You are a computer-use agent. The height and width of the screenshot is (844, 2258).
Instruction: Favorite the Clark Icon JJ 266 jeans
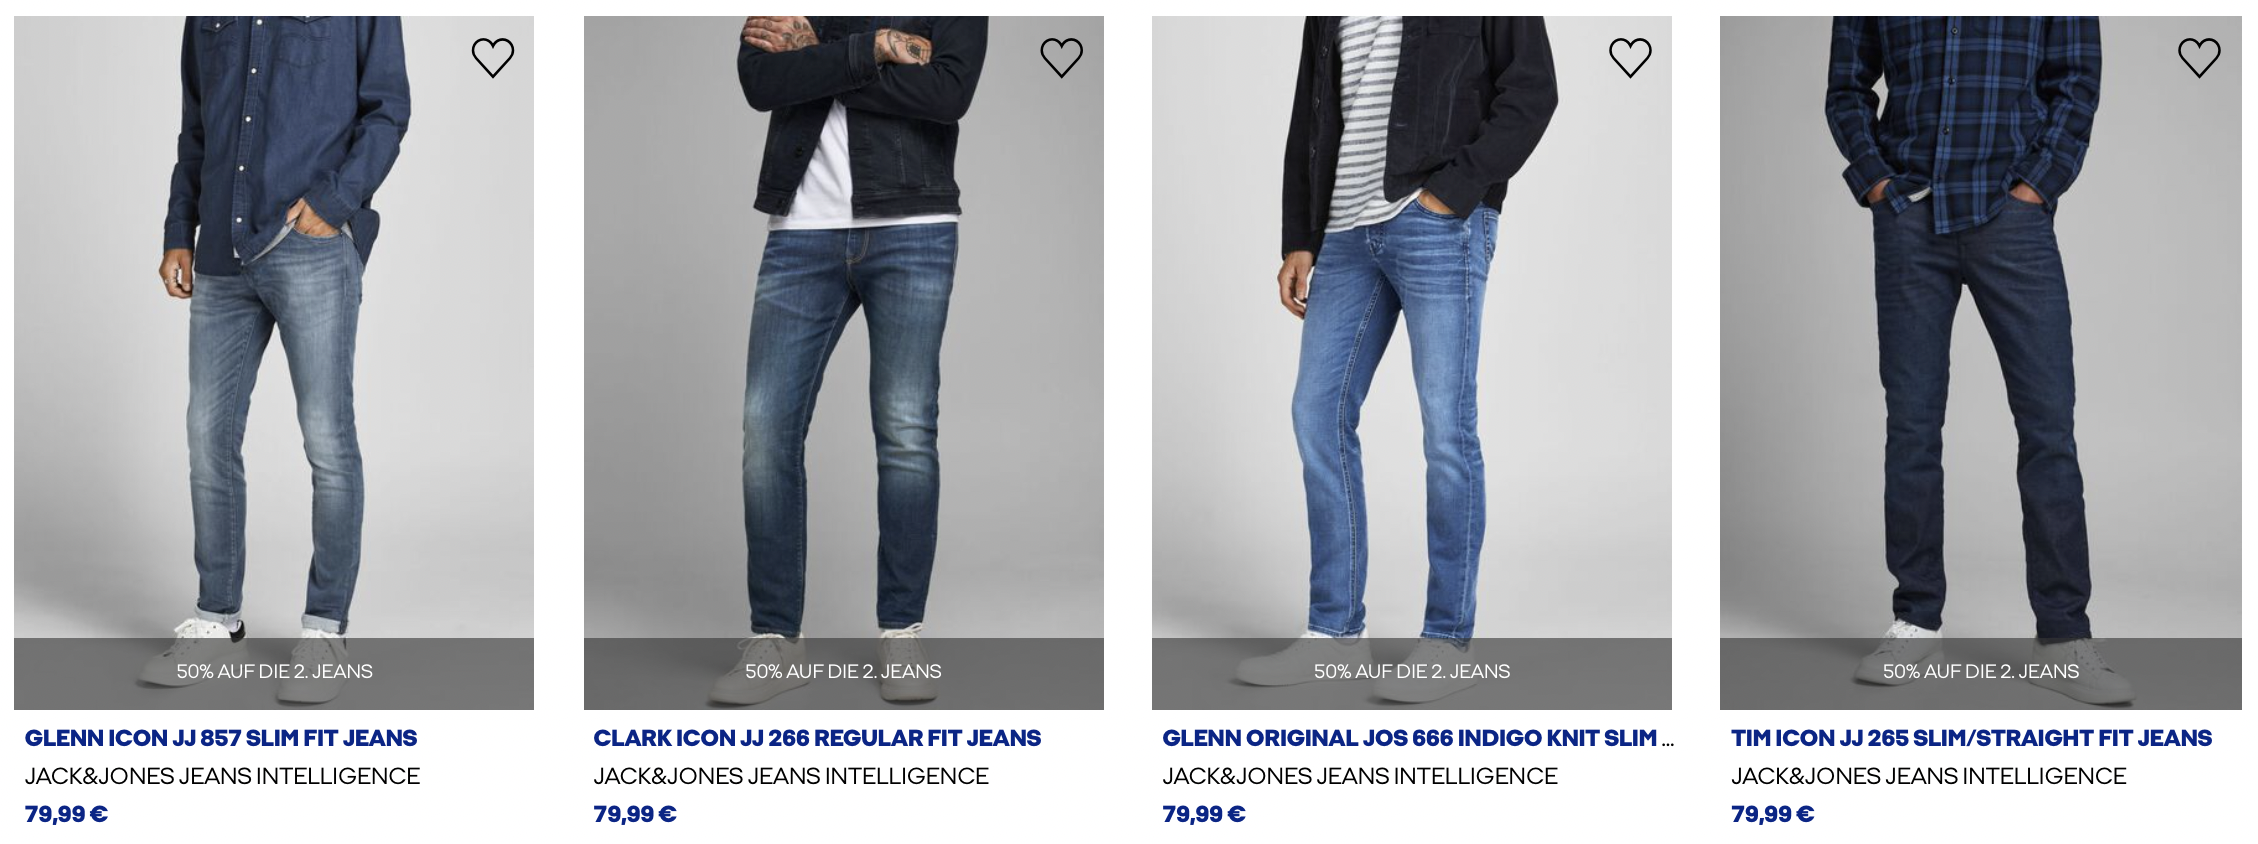[x=1062, y=58]
